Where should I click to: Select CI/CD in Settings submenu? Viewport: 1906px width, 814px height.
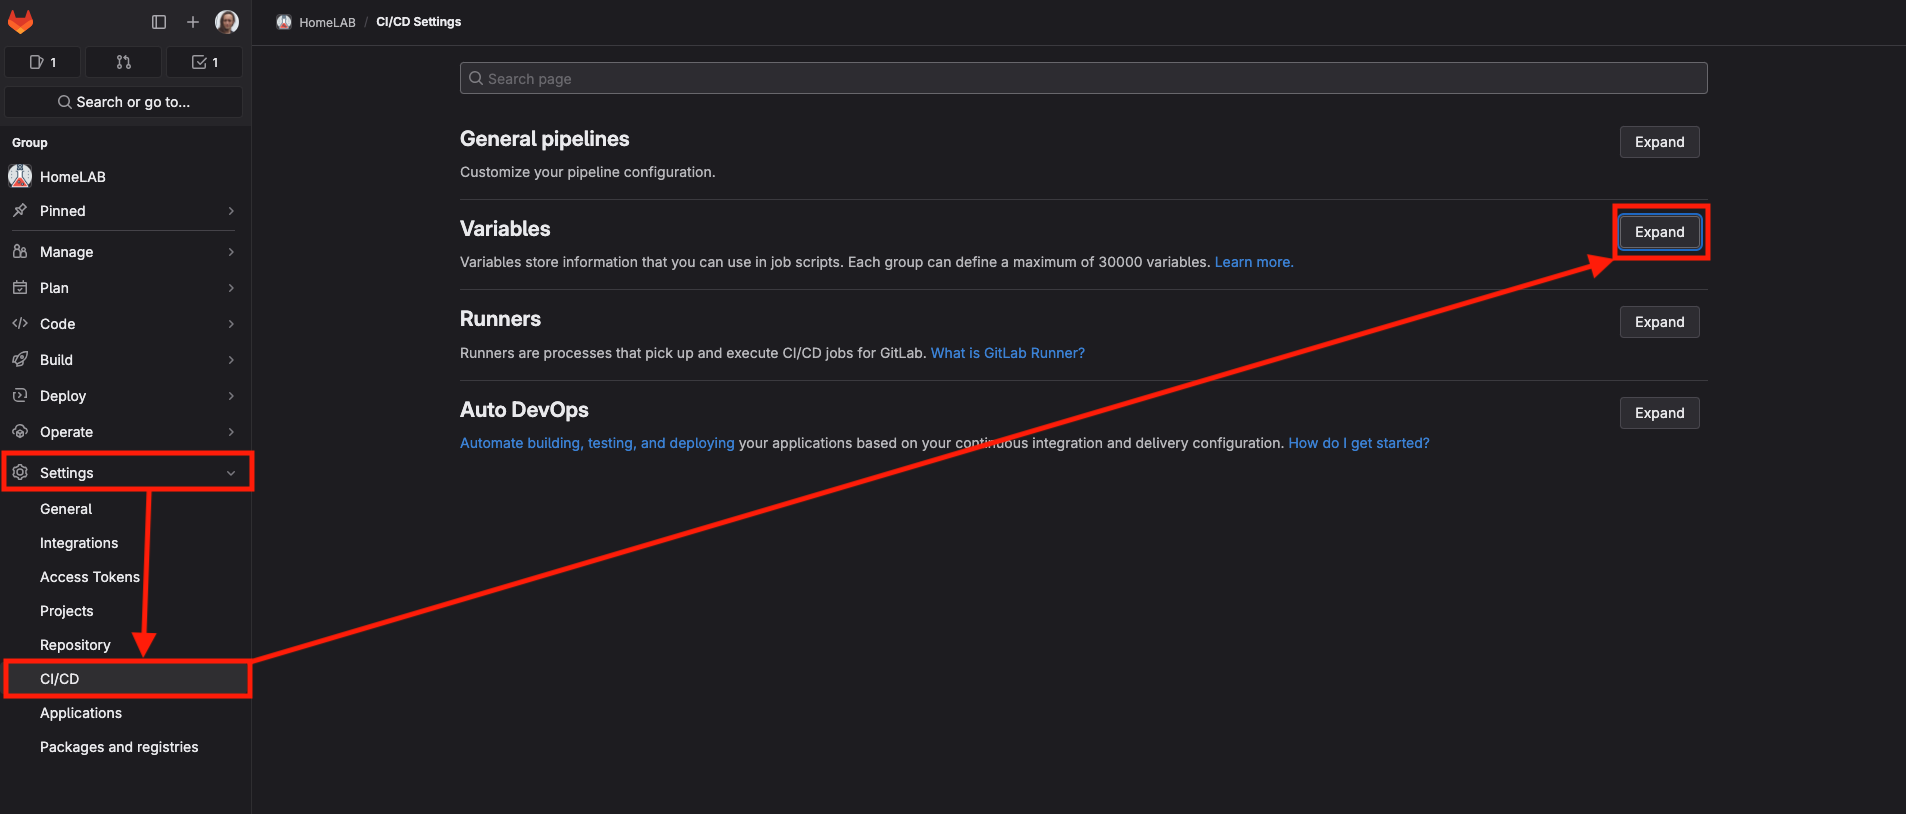pyautogui.click(x=60, y=679)
